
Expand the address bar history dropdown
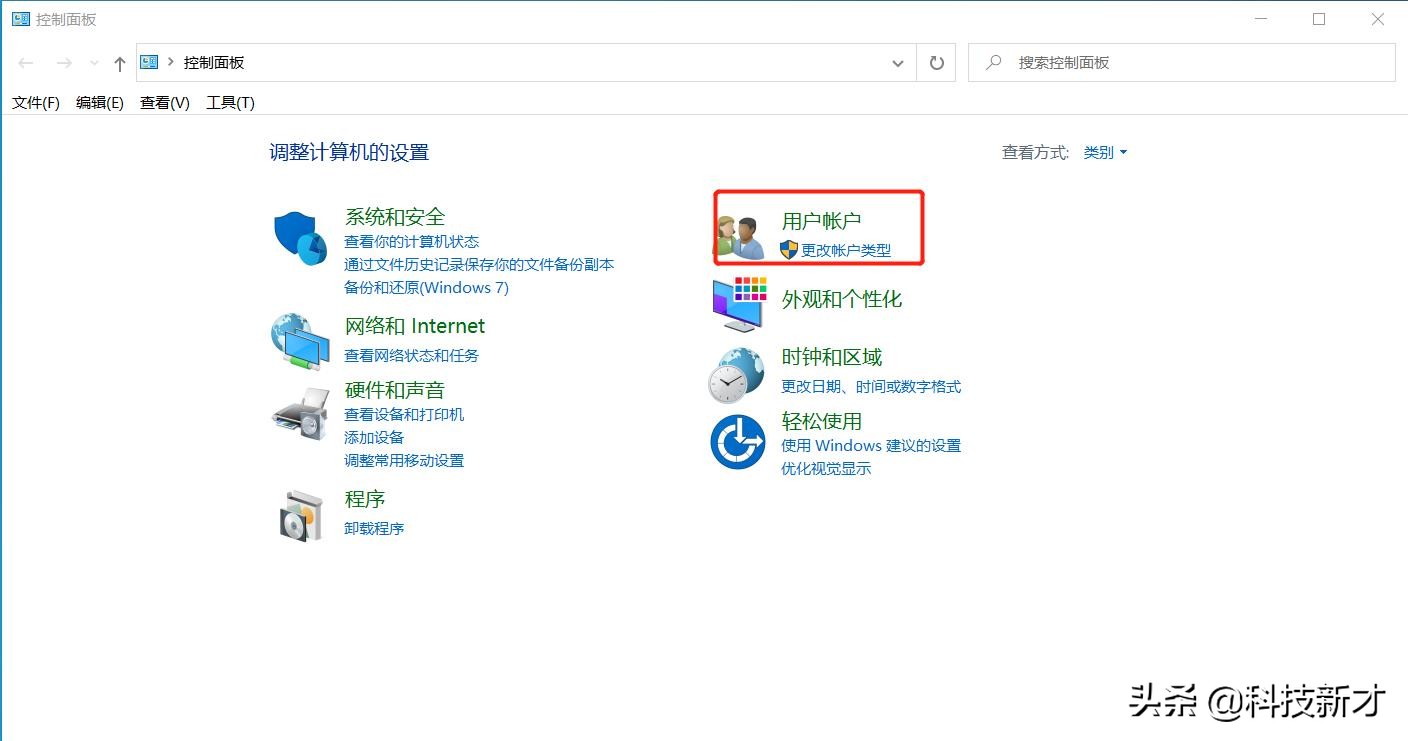898,62
